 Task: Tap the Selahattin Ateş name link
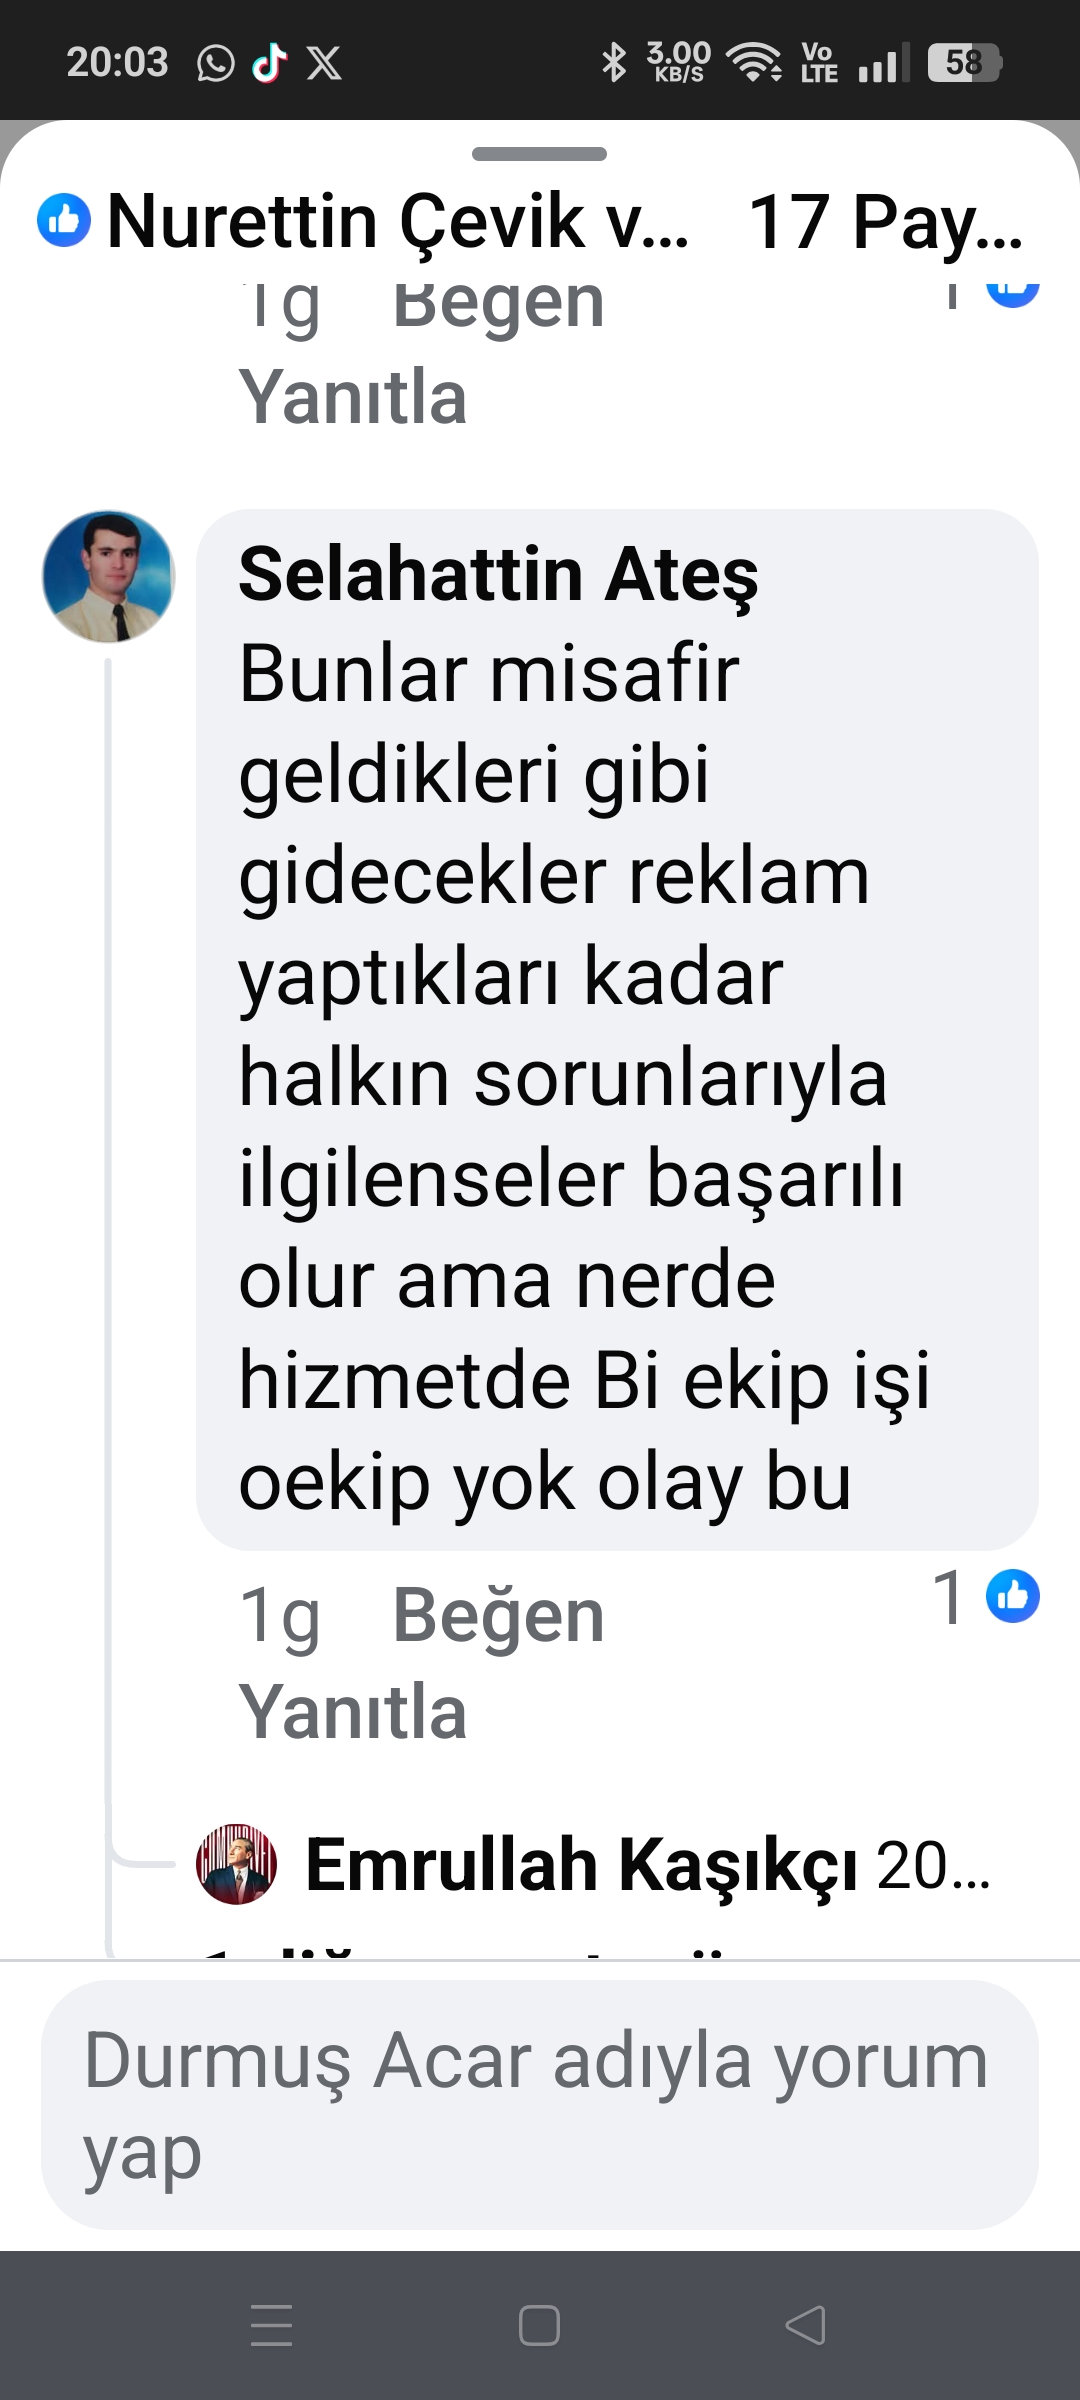point(498,575)
